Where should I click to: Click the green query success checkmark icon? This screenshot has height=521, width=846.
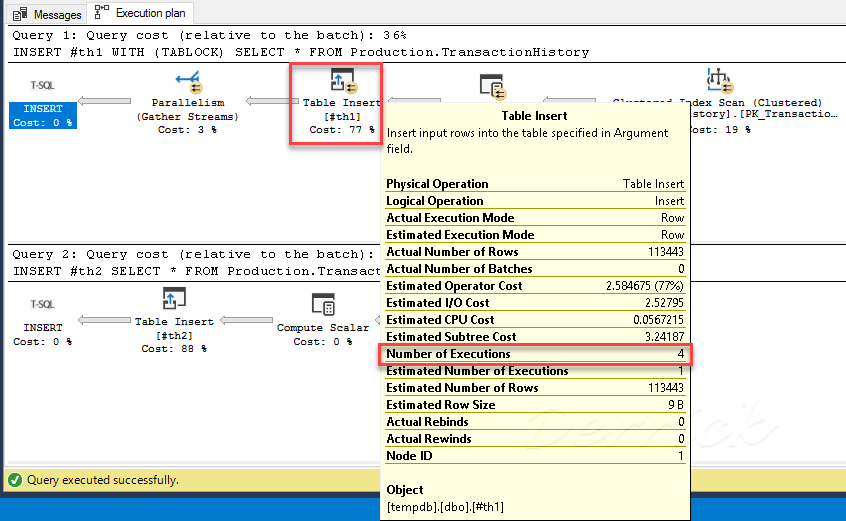(x=15, y=479)
